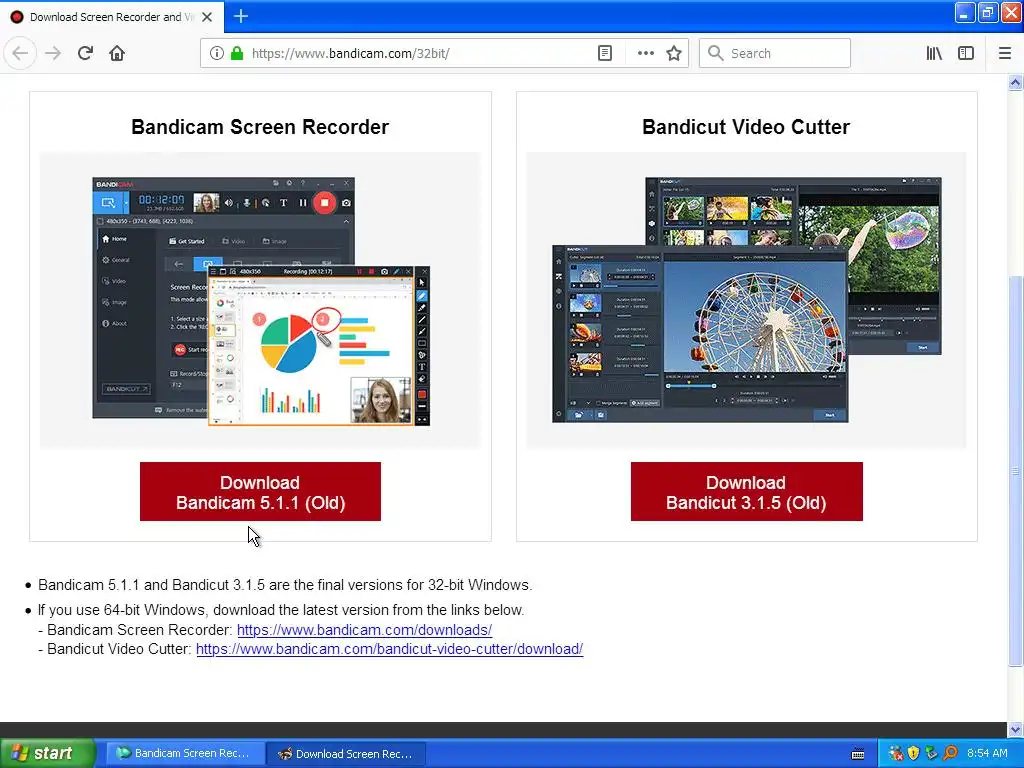1024x768 pixels.
Task: Click in the Search field
Action: point(775,53)
